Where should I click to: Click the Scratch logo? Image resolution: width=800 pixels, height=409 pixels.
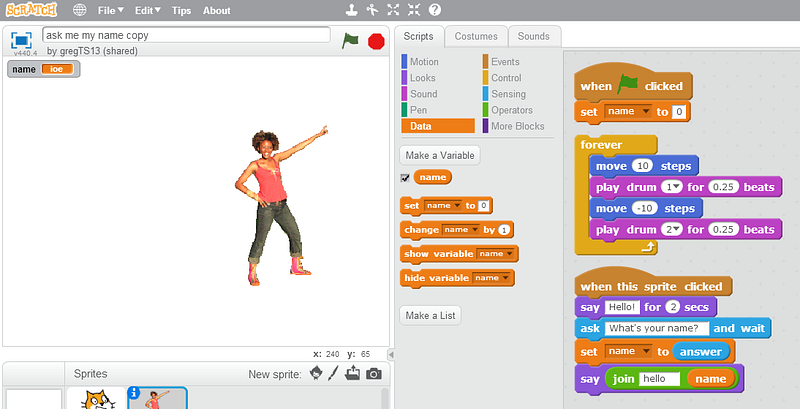tap(32, 10)
